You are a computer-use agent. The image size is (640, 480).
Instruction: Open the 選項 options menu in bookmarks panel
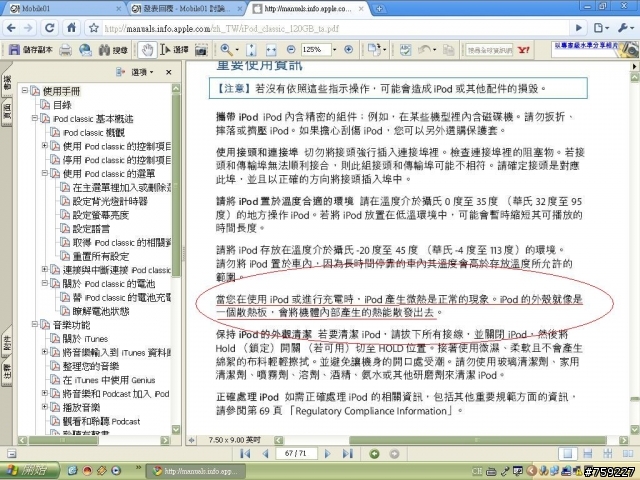pyautogui.click(x=139, y=72)
